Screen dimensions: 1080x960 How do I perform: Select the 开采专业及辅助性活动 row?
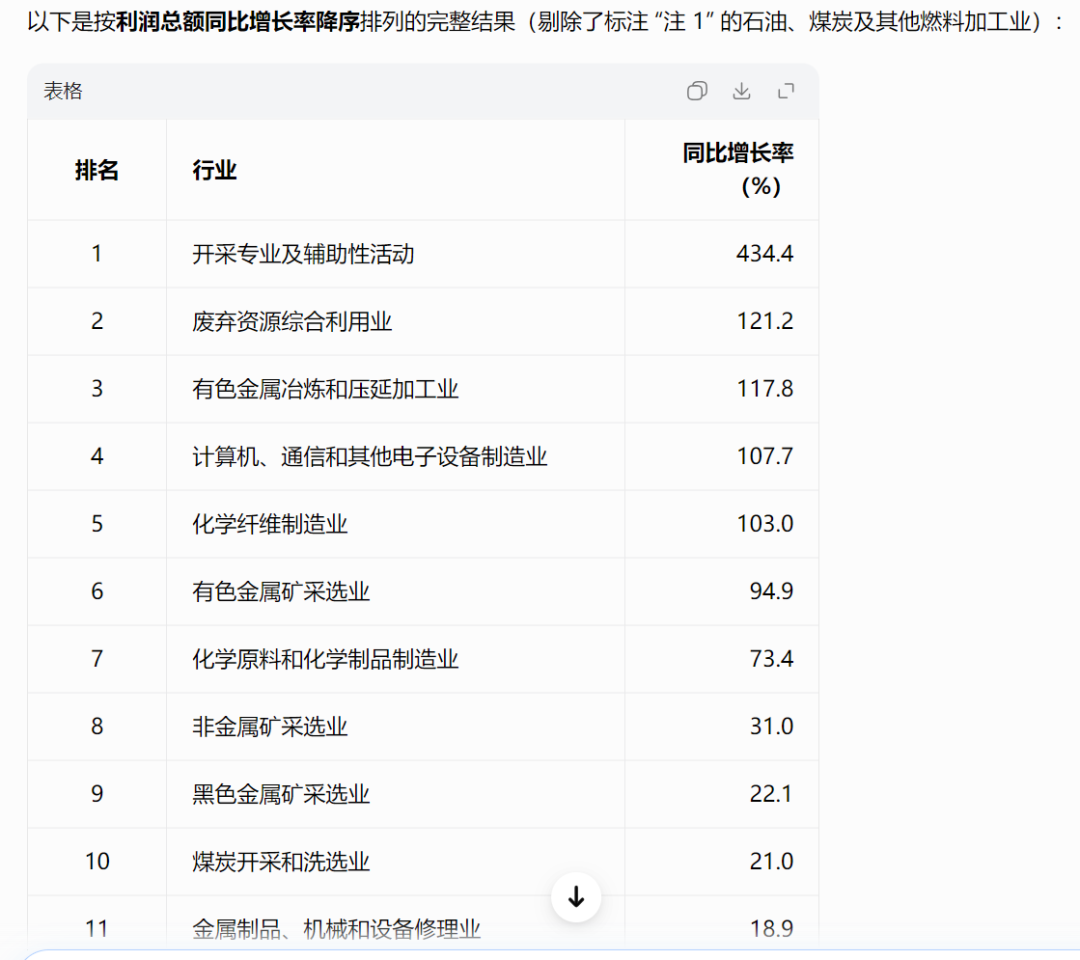click(x=423, y=253)
